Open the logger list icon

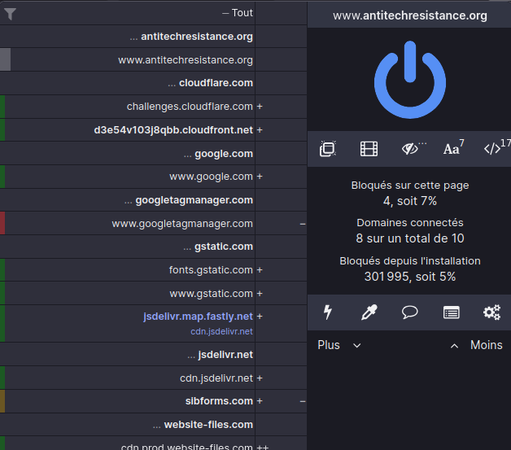(451, 313)
